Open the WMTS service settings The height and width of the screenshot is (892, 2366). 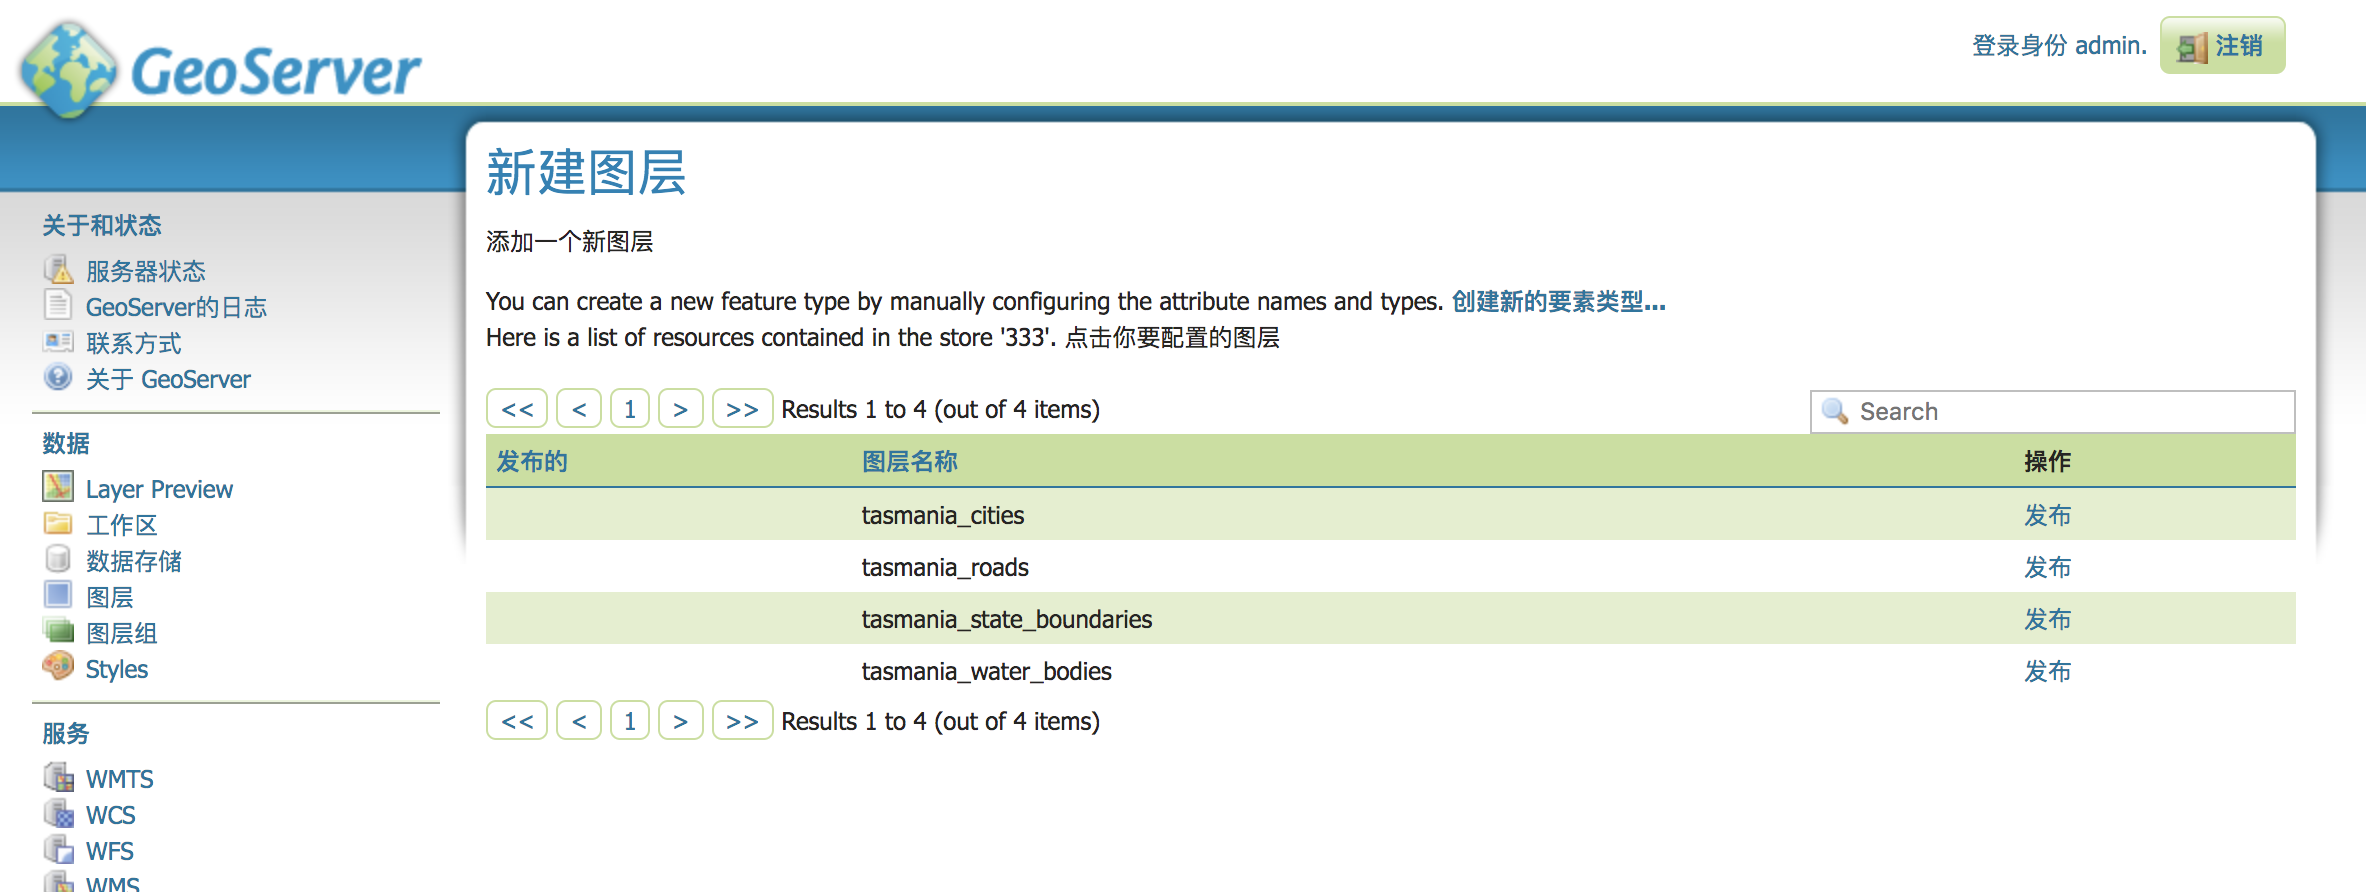119,779
